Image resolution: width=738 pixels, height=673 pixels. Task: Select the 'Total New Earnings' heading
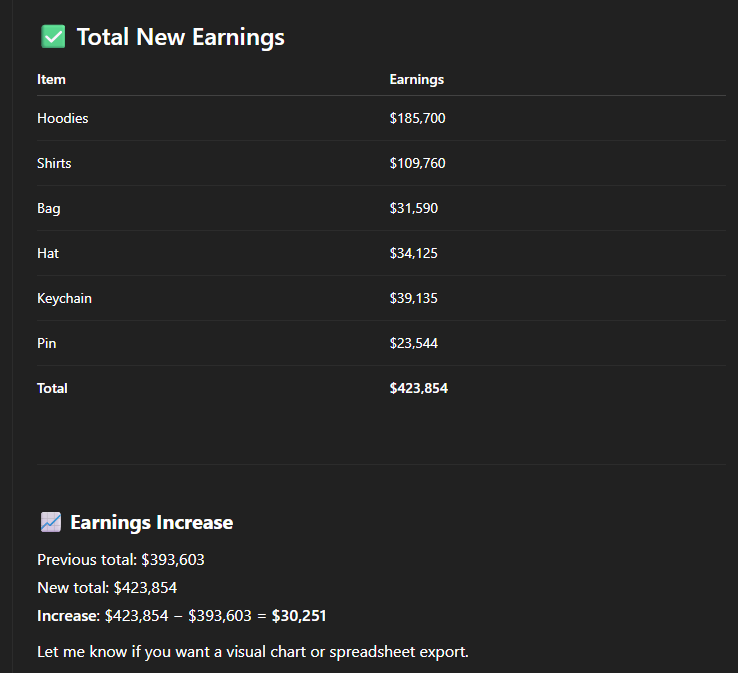181,37
